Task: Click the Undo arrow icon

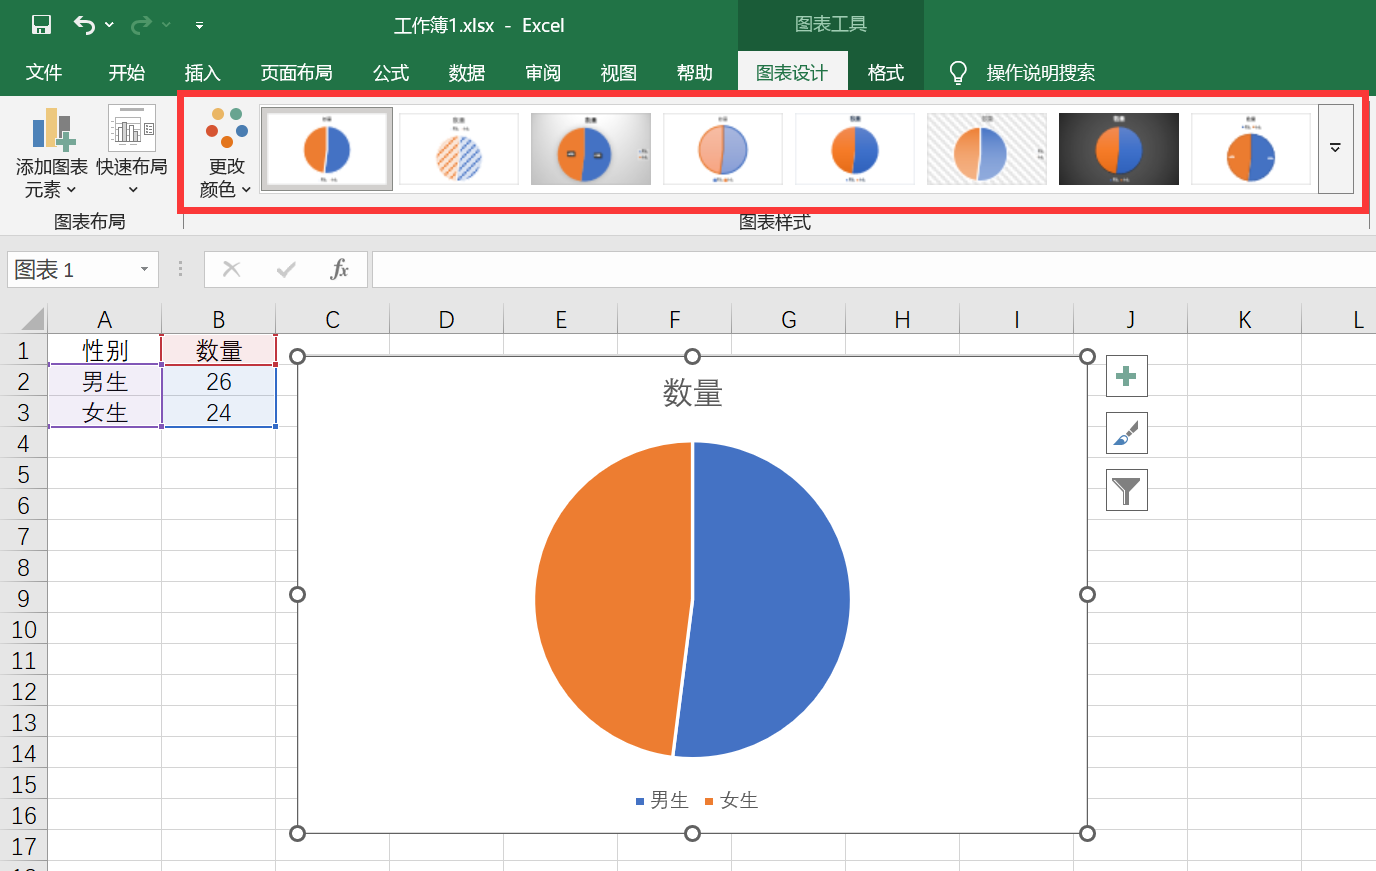Action: point(85,25)
